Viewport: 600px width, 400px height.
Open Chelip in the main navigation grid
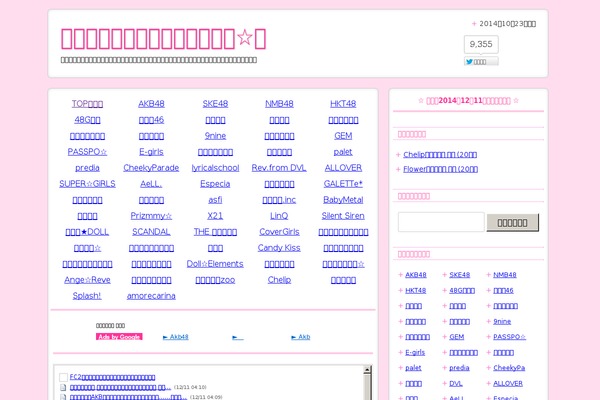point(279,280)
